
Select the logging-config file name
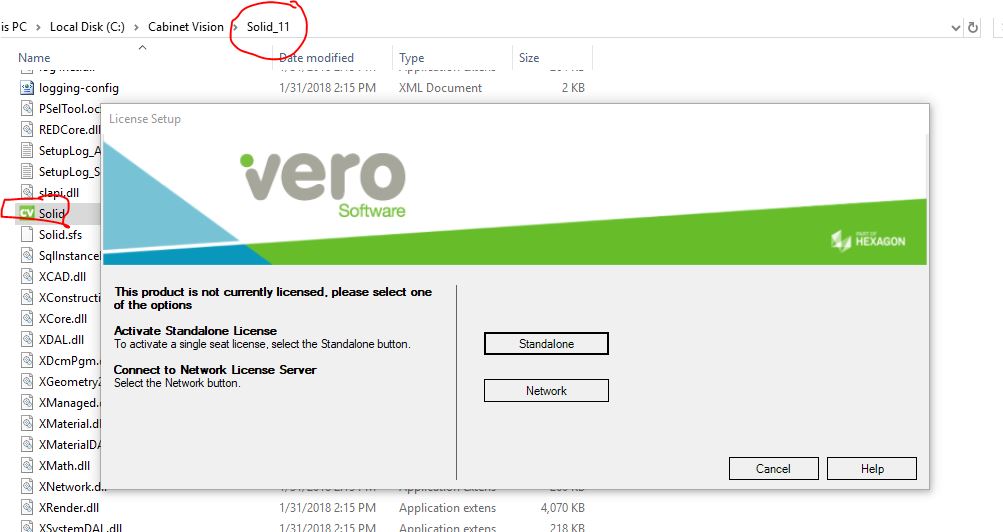point(79,88)
